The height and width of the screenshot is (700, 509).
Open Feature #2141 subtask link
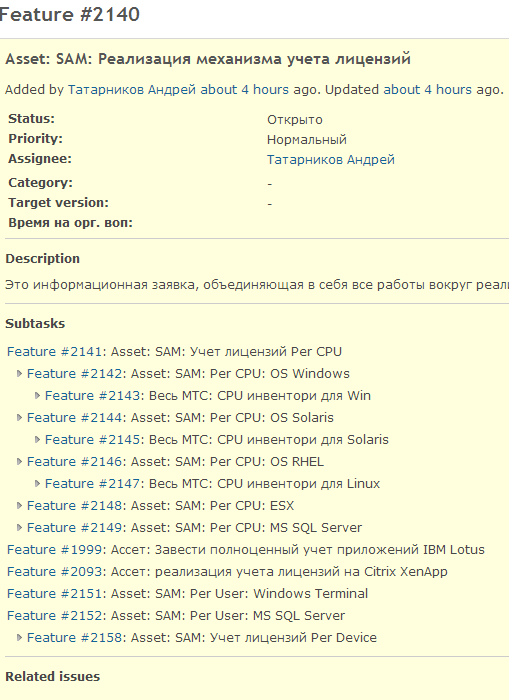click(55, 352)
